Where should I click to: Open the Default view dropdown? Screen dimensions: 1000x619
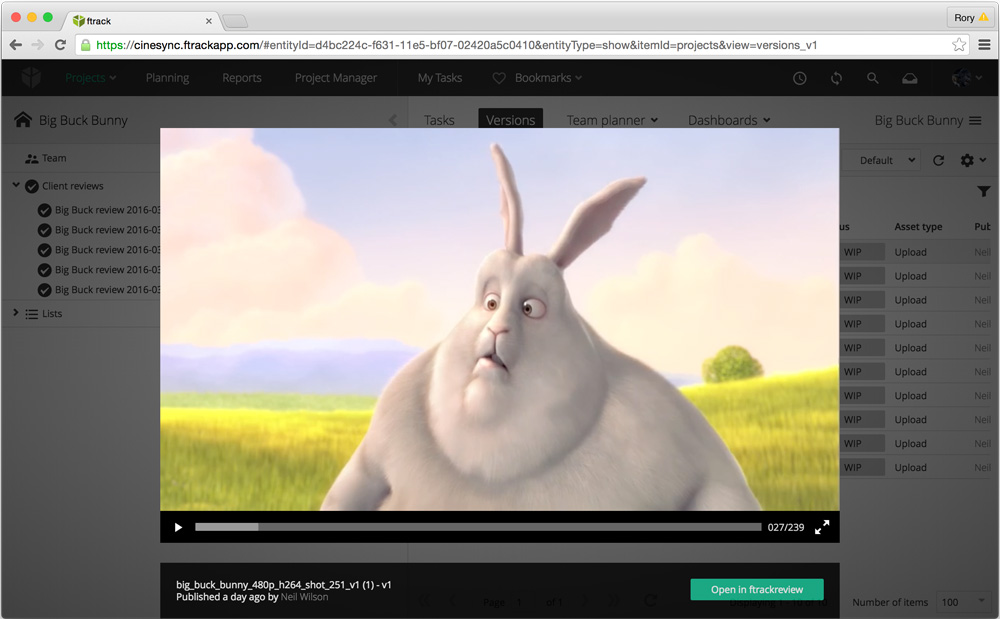886,160
